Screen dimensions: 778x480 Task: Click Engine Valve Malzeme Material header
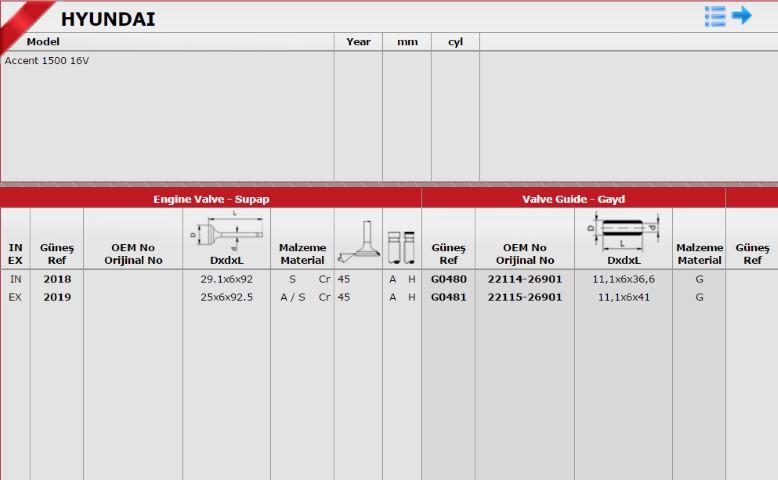pos(302,254)
